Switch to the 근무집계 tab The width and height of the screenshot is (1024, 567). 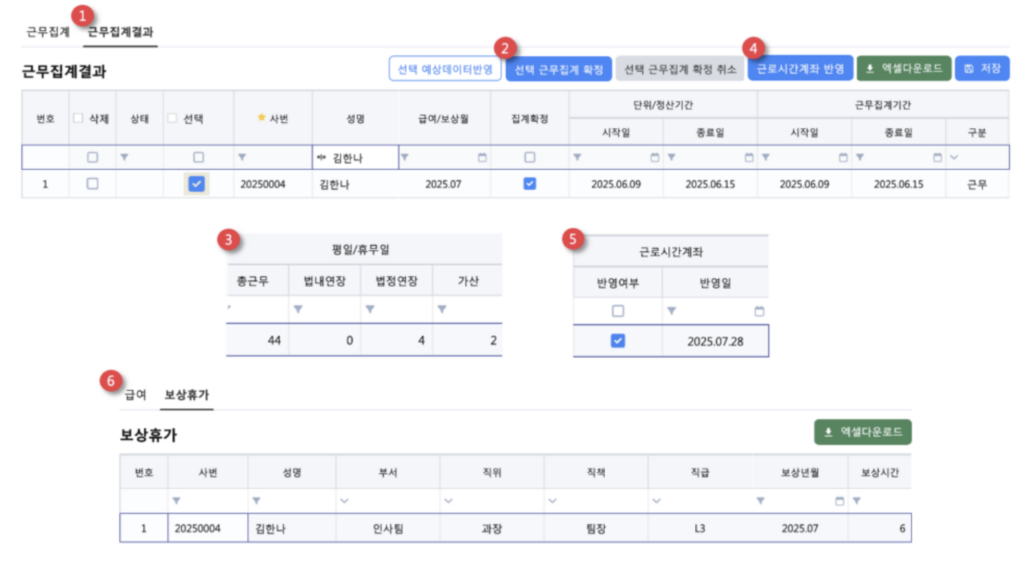pos(47,32)
